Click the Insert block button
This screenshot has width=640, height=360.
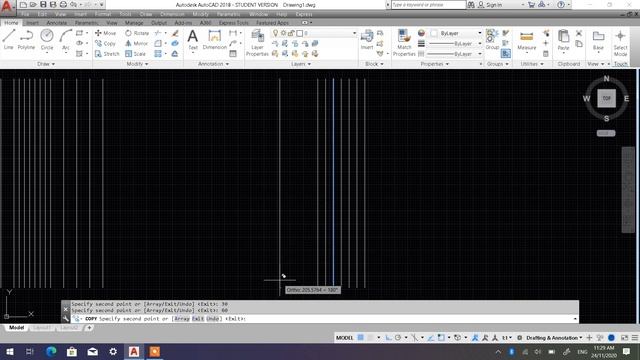click(367, 40)
